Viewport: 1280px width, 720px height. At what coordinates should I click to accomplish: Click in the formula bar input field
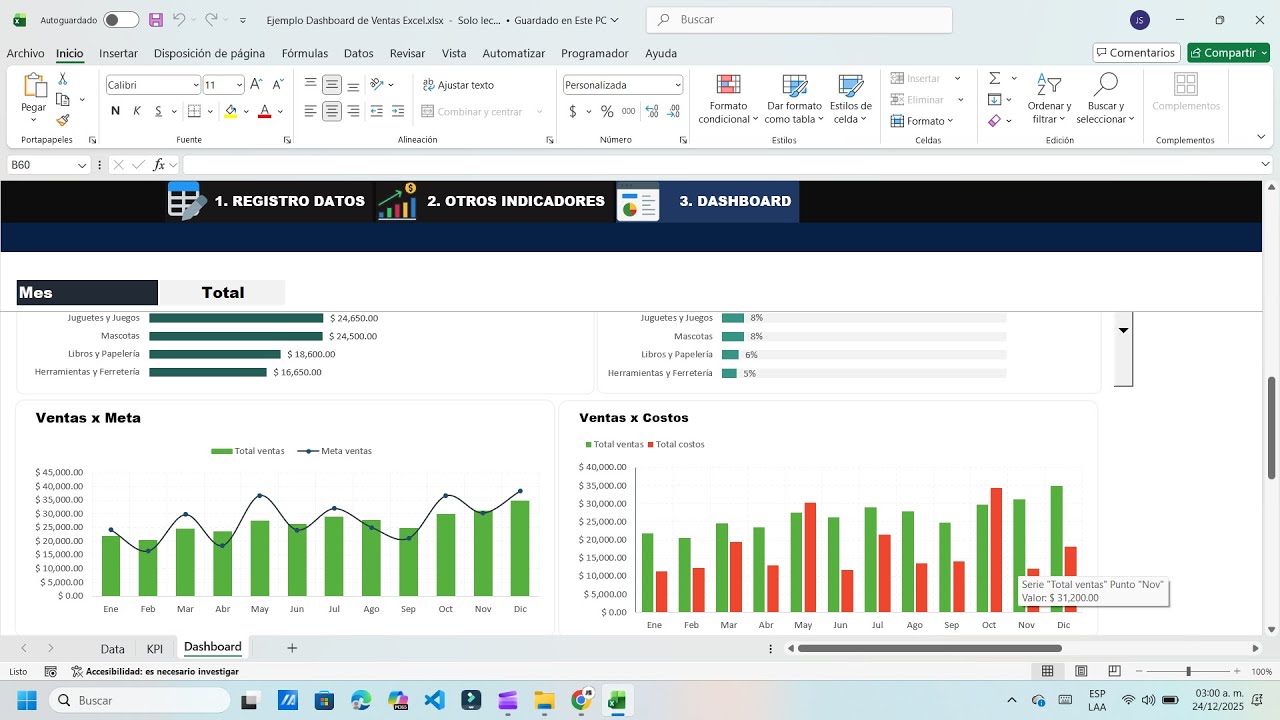click(x=720, y=165)
